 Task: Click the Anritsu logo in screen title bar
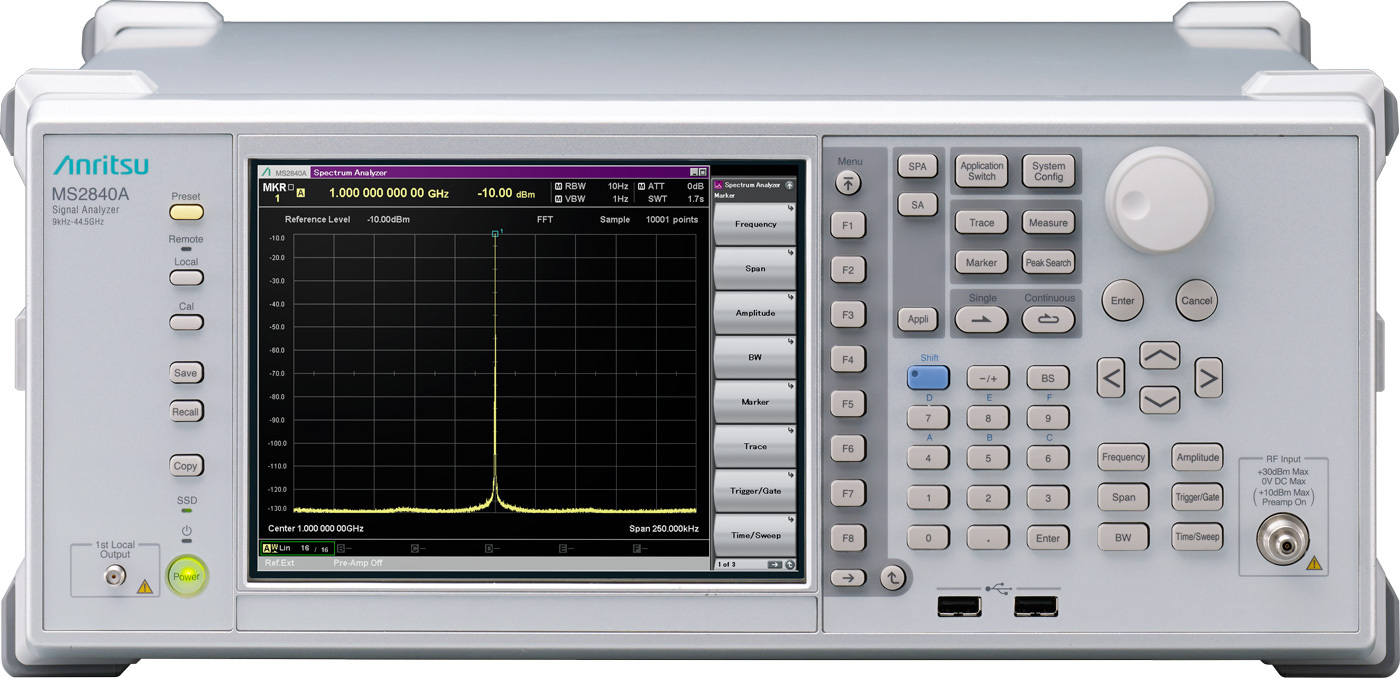(x=267, y=173)
